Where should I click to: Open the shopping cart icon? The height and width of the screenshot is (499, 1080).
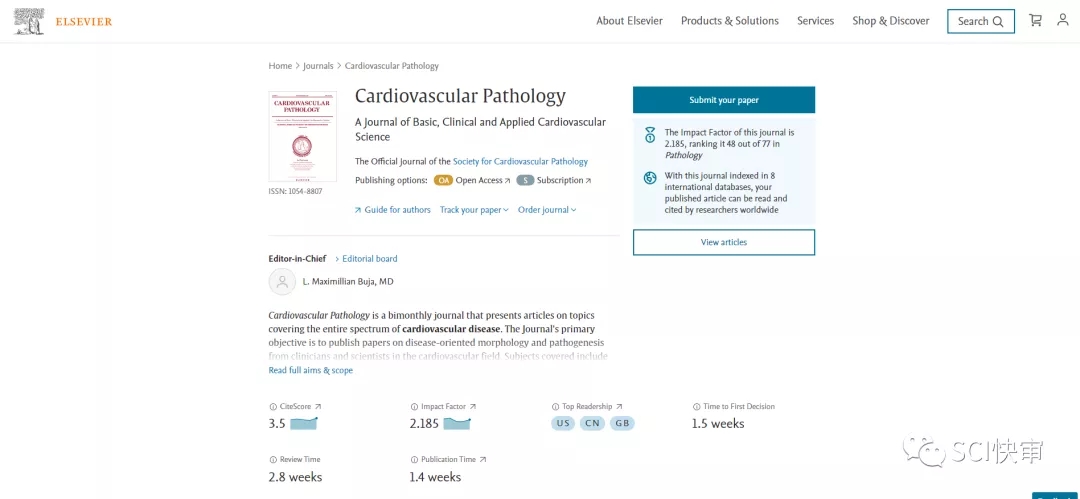[x=1035, y=20]
